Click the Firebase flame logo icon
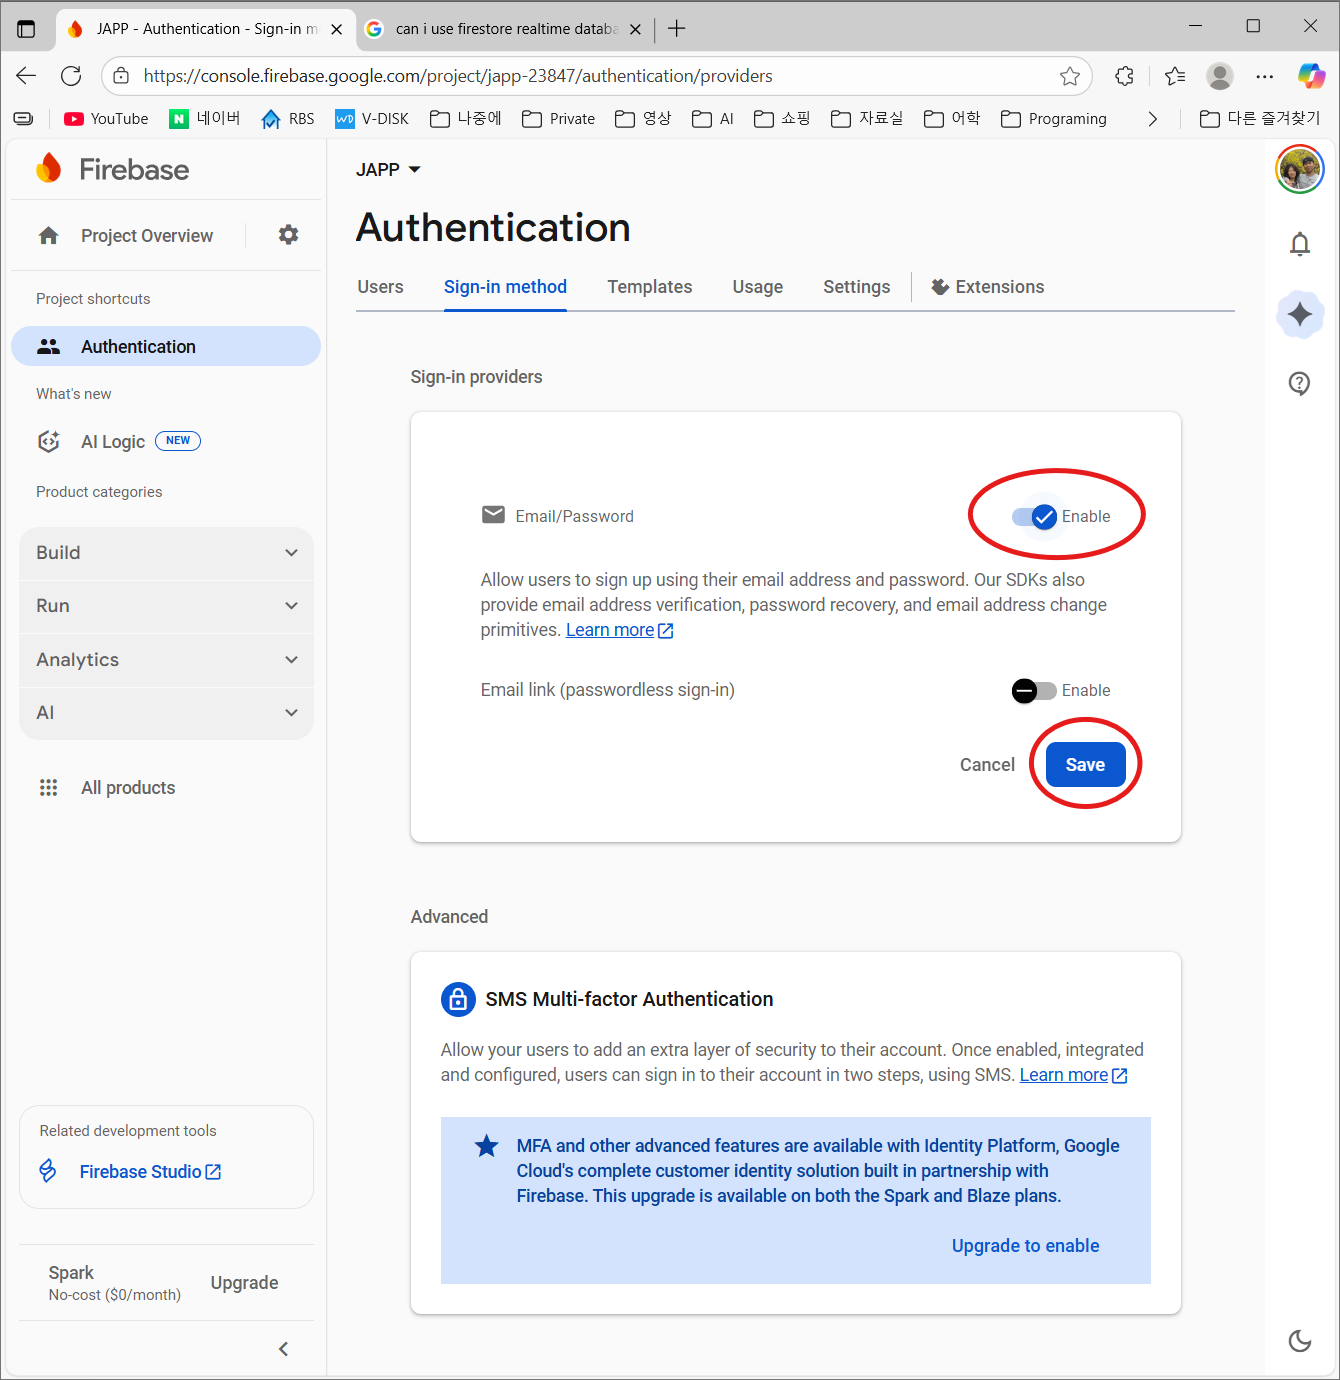 click(49, 169)
